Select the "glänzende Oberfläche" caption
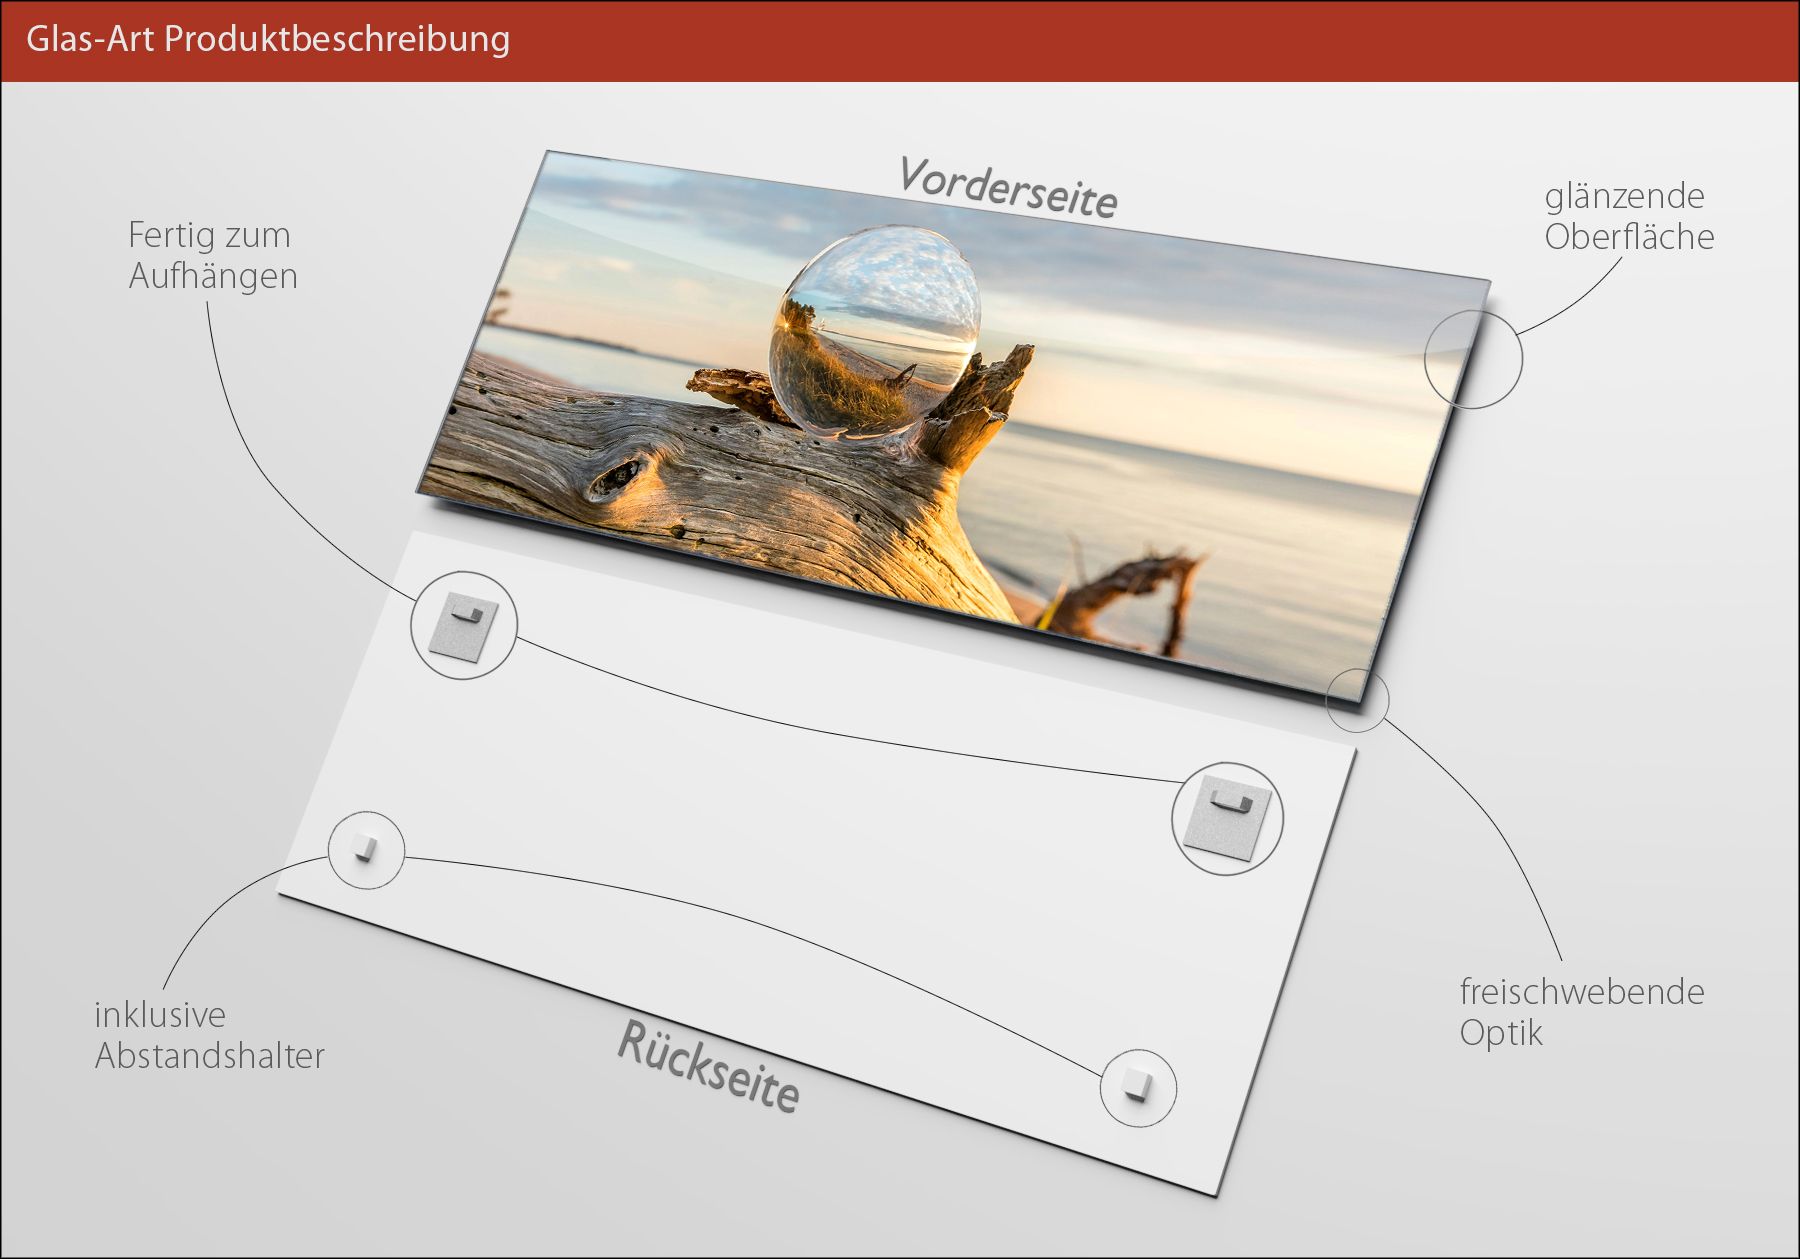 click(1628, 216)
